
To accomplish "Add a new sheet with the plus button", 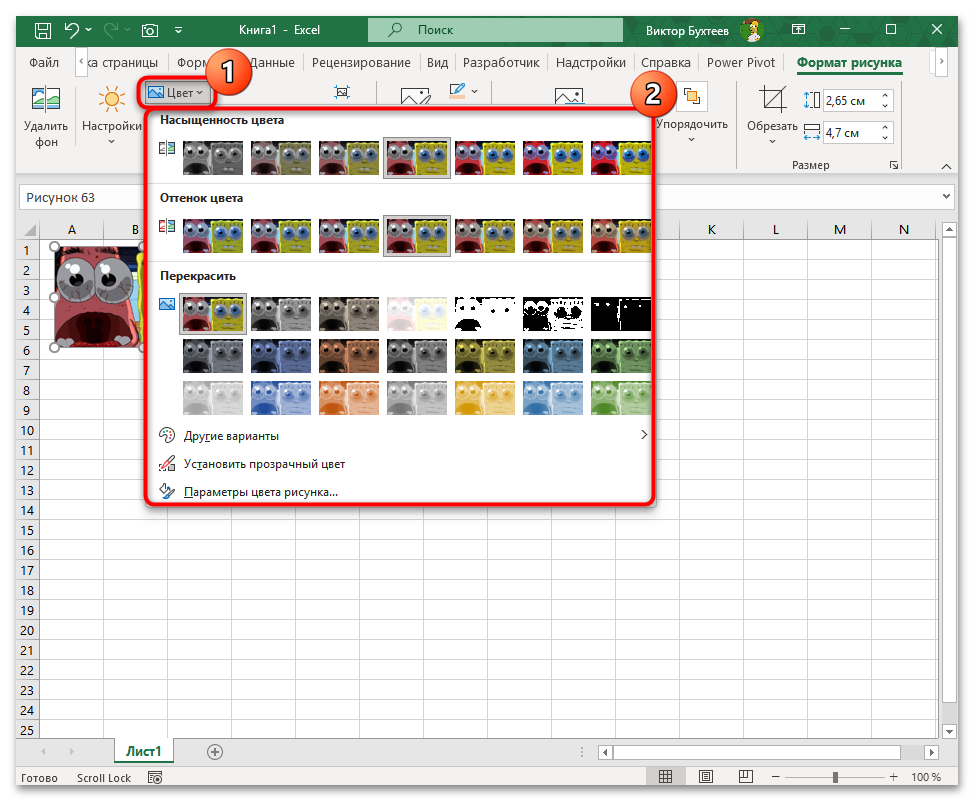I will click(x=215, y=752).
